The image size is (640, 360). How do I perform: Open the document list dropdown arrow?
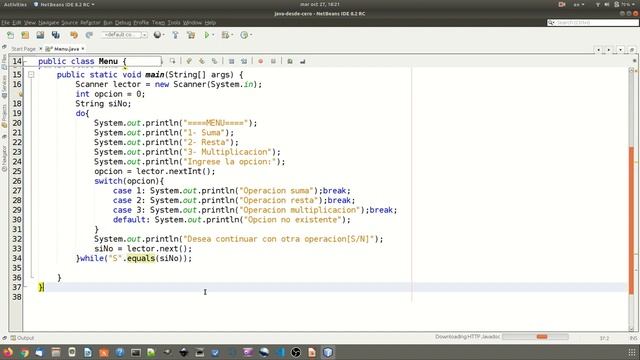[x=620, y=50]
